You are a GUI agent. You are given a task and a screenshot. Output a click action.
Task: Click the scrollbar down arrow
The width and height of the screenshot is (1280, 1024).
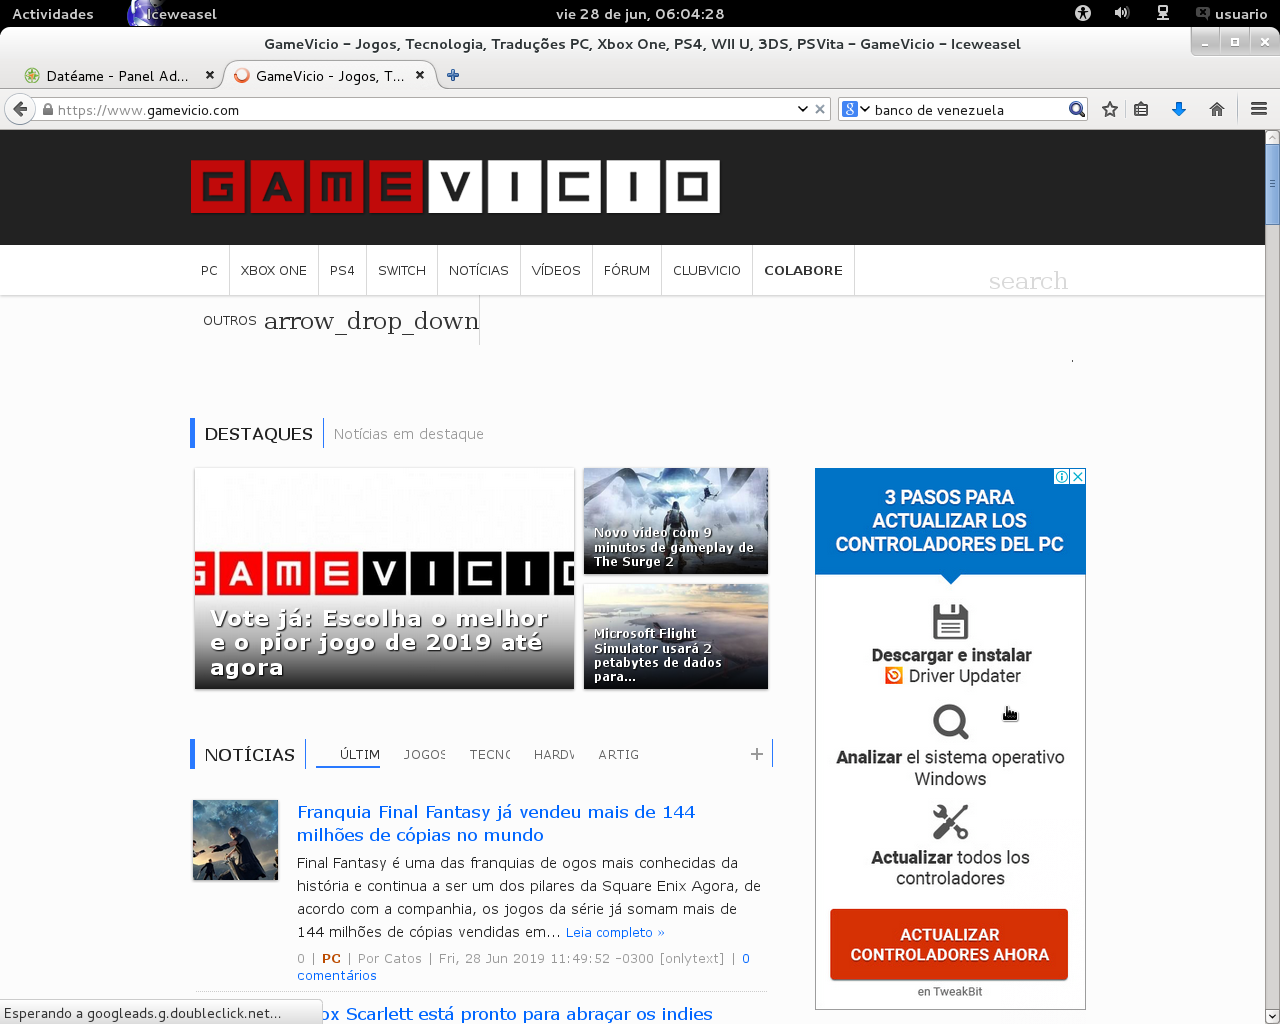(1272, 1016)
